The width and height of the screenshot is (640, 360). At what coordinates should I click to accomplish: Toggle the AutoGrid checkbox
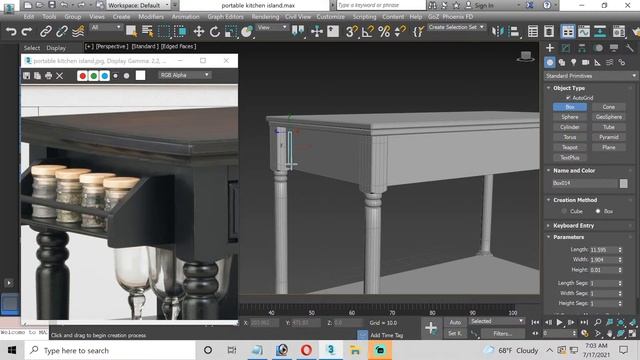pos(568,98)
